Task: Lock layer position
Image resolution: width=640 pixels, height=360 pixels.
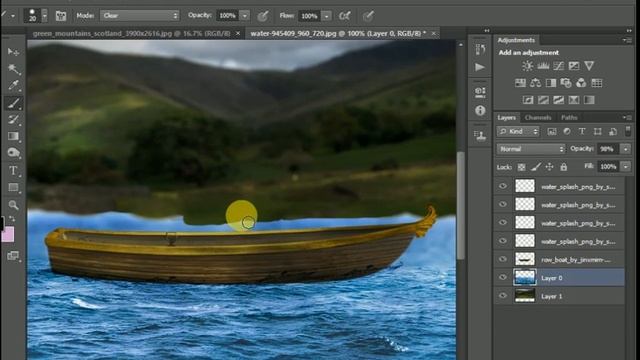Action: click(549, 167)
